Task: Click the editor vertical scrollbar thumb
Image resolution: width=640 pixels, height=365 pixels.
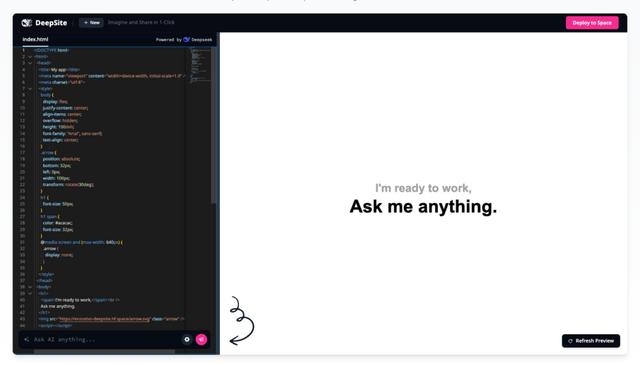Action: 213,125
